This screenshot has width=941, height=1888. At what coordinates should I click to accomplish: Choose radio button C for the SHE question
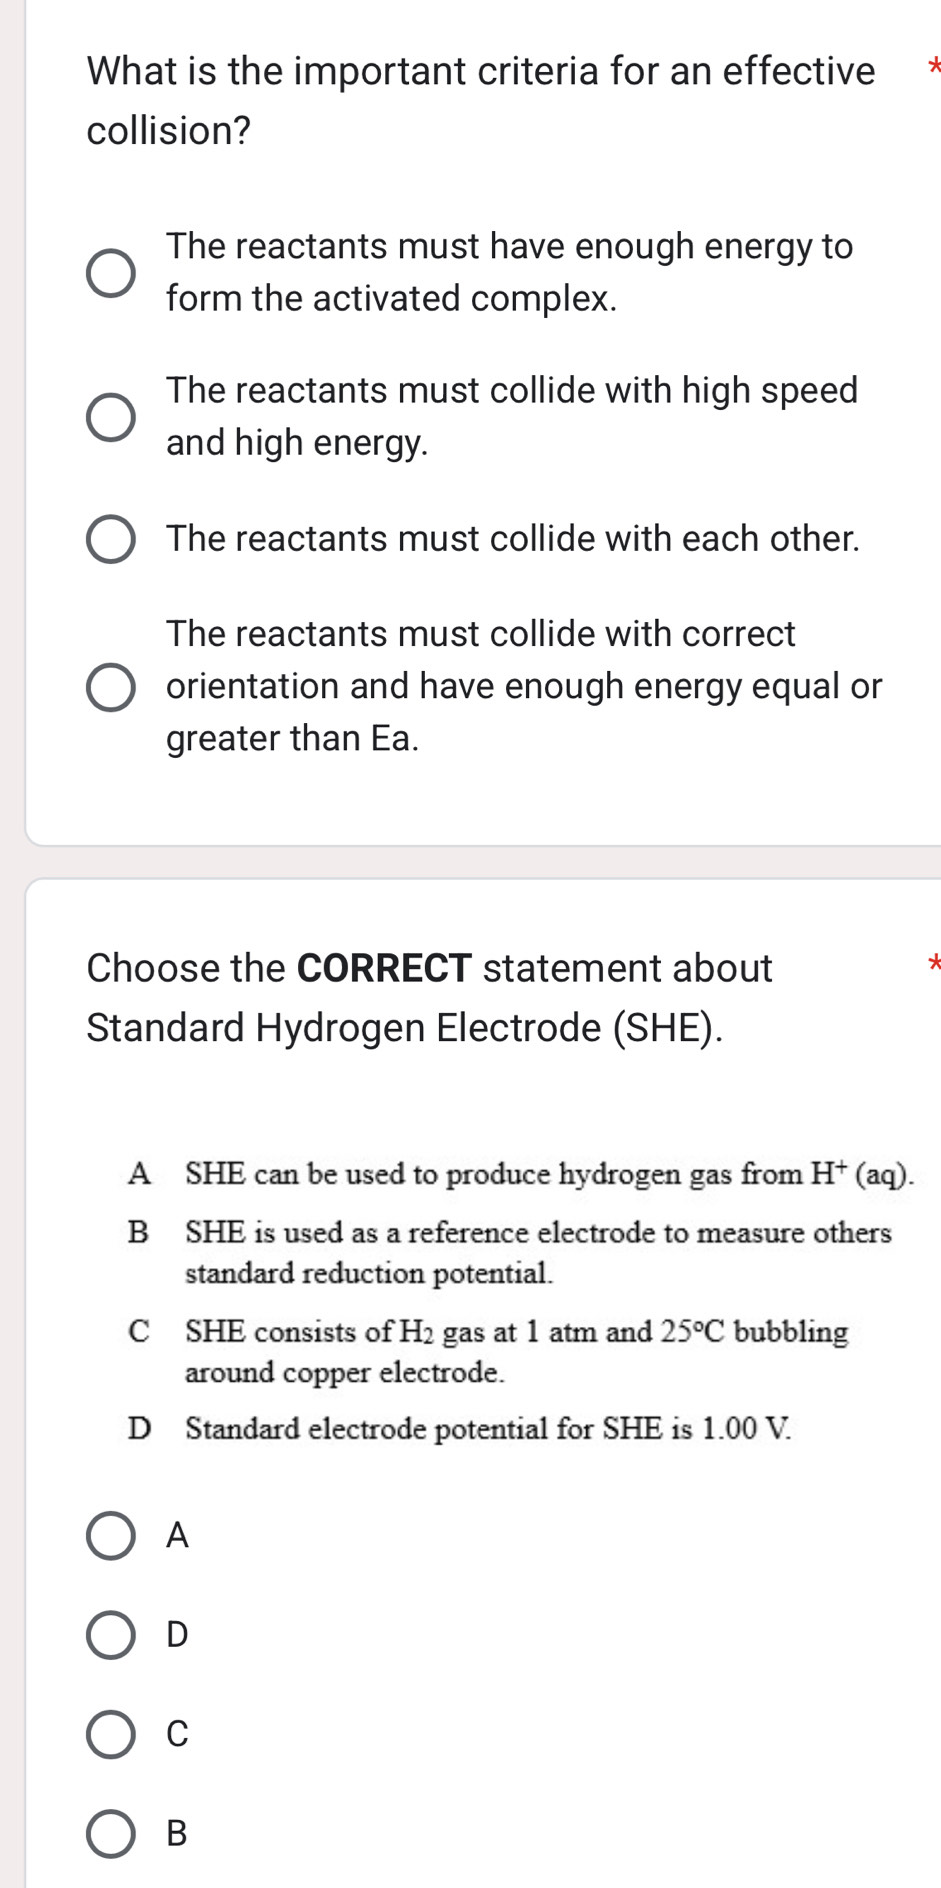coord(110,1734)
